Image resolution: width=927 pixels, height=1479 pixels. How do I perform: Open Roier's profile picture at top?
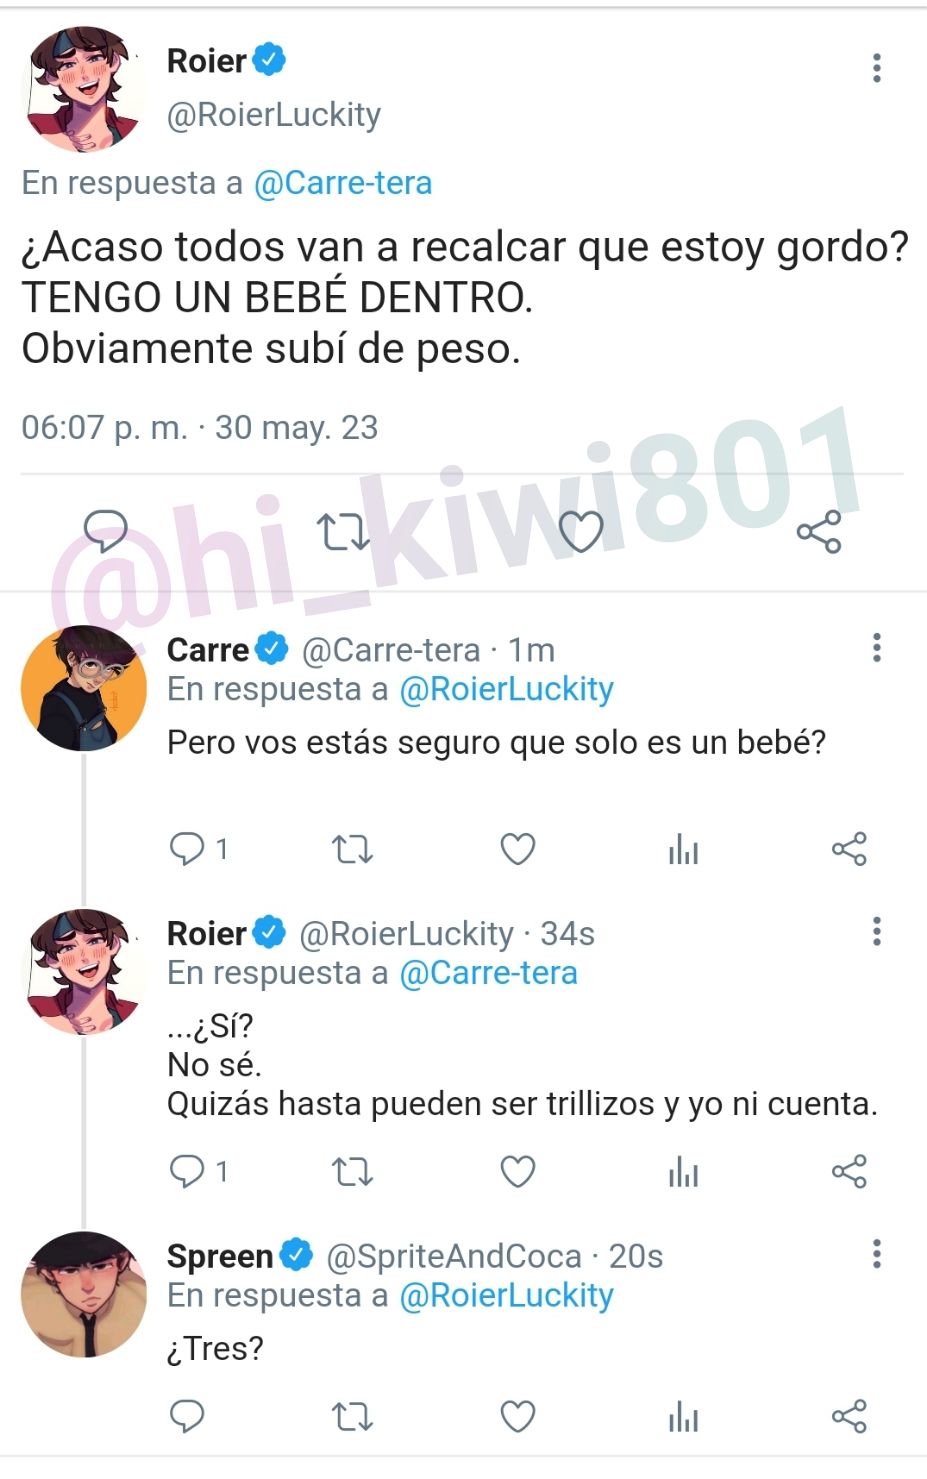click(84, 90)
